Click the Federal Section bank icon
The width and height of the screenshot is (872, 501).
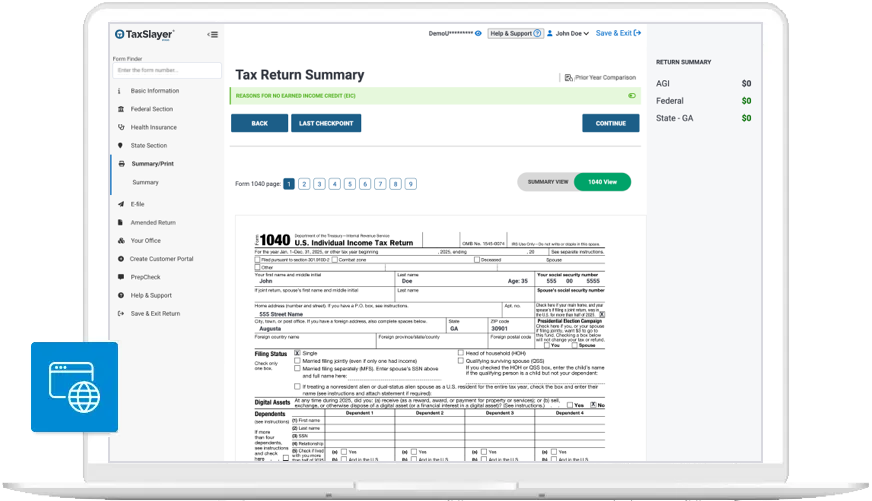121,109
